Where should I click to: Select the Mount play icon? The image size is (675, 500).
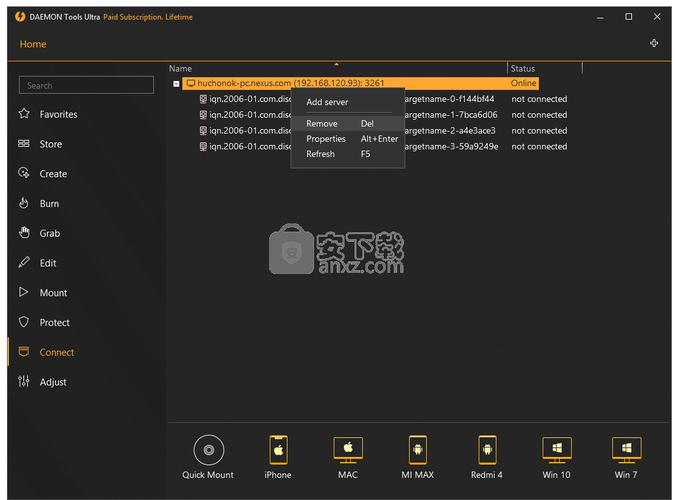pos(24,292)
